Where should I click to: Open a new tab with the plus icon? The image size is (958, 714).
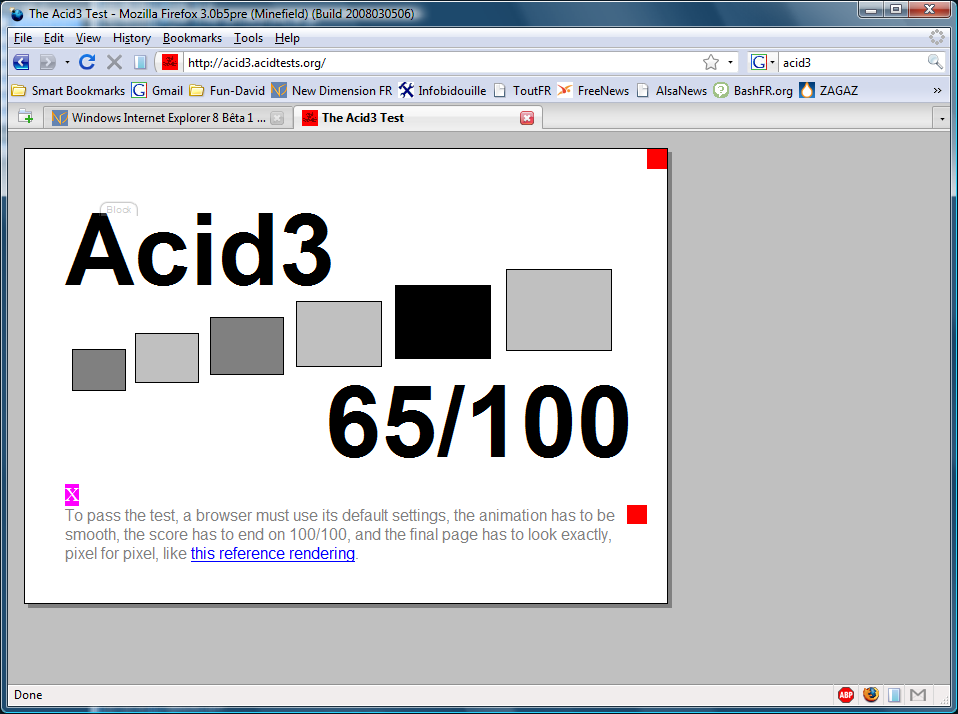coord(25,117)
